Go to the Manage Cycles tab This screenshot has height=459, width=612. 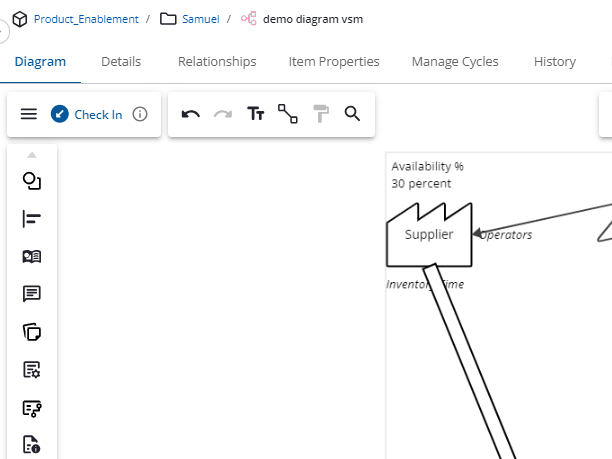pyautogui.click(x=455, y=62)
